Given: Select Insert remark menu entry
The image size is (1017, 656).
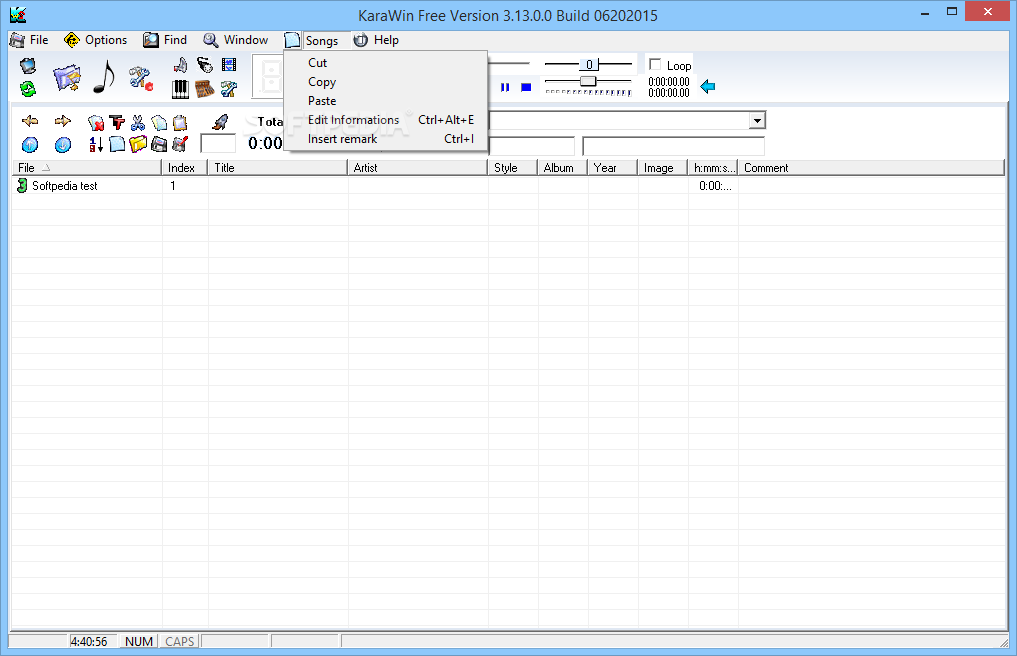Looking at the screenshot, I should [x=385, y=139].
